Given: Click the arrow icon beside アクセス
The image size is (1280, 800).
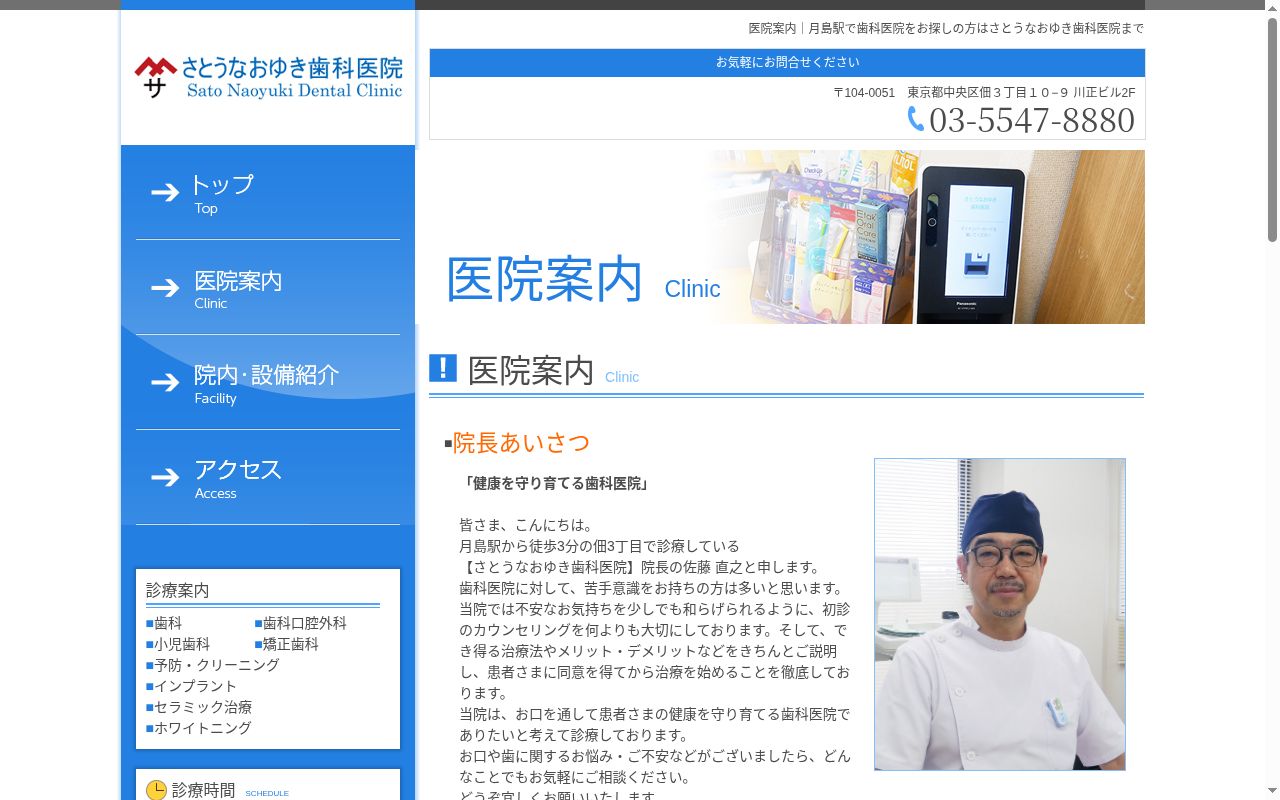Looking at the screenshot, I should click(165, 478).
